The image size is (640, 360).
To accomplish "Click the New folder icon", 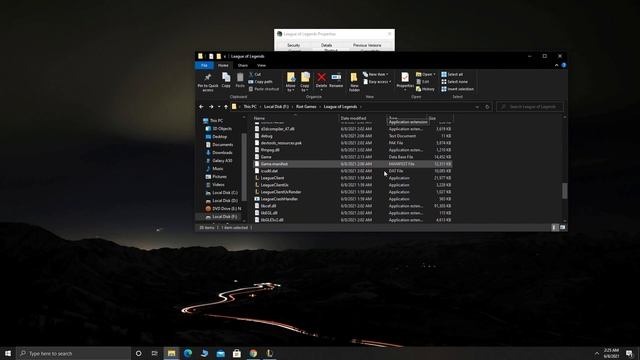I will [354, 77].
